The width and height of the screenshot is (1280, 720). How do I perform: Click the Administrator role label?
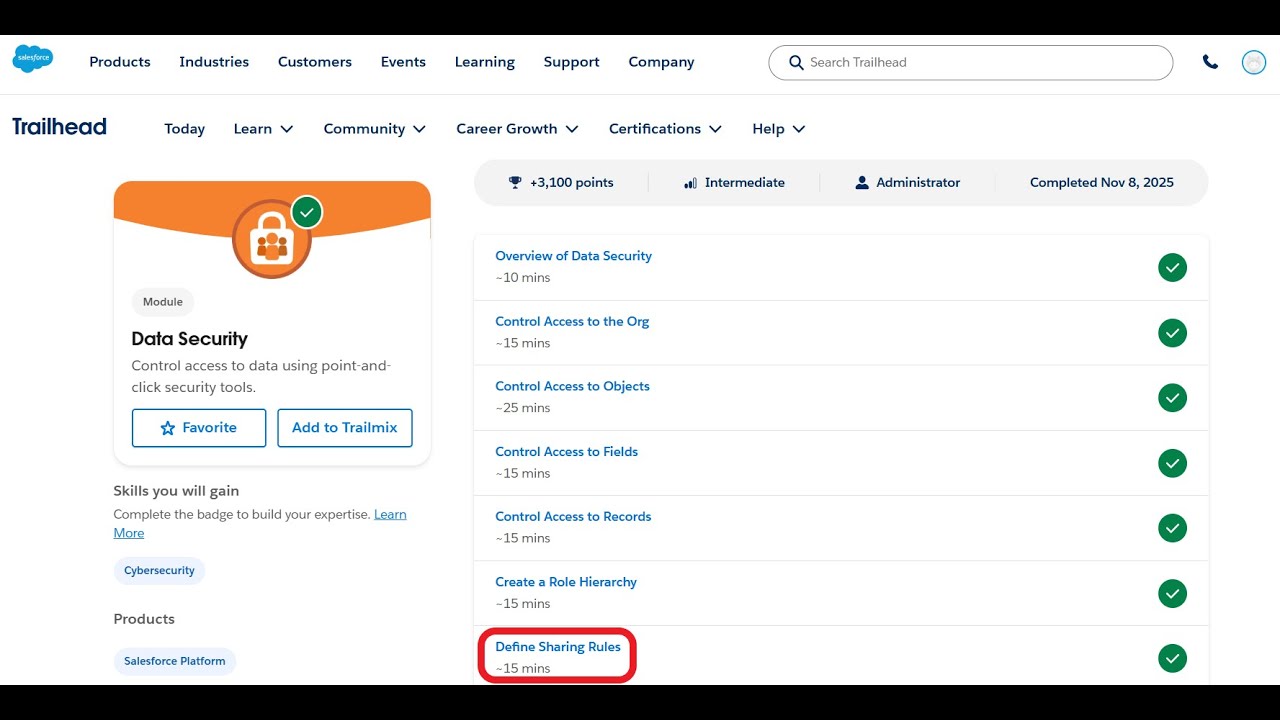[918, 183]
